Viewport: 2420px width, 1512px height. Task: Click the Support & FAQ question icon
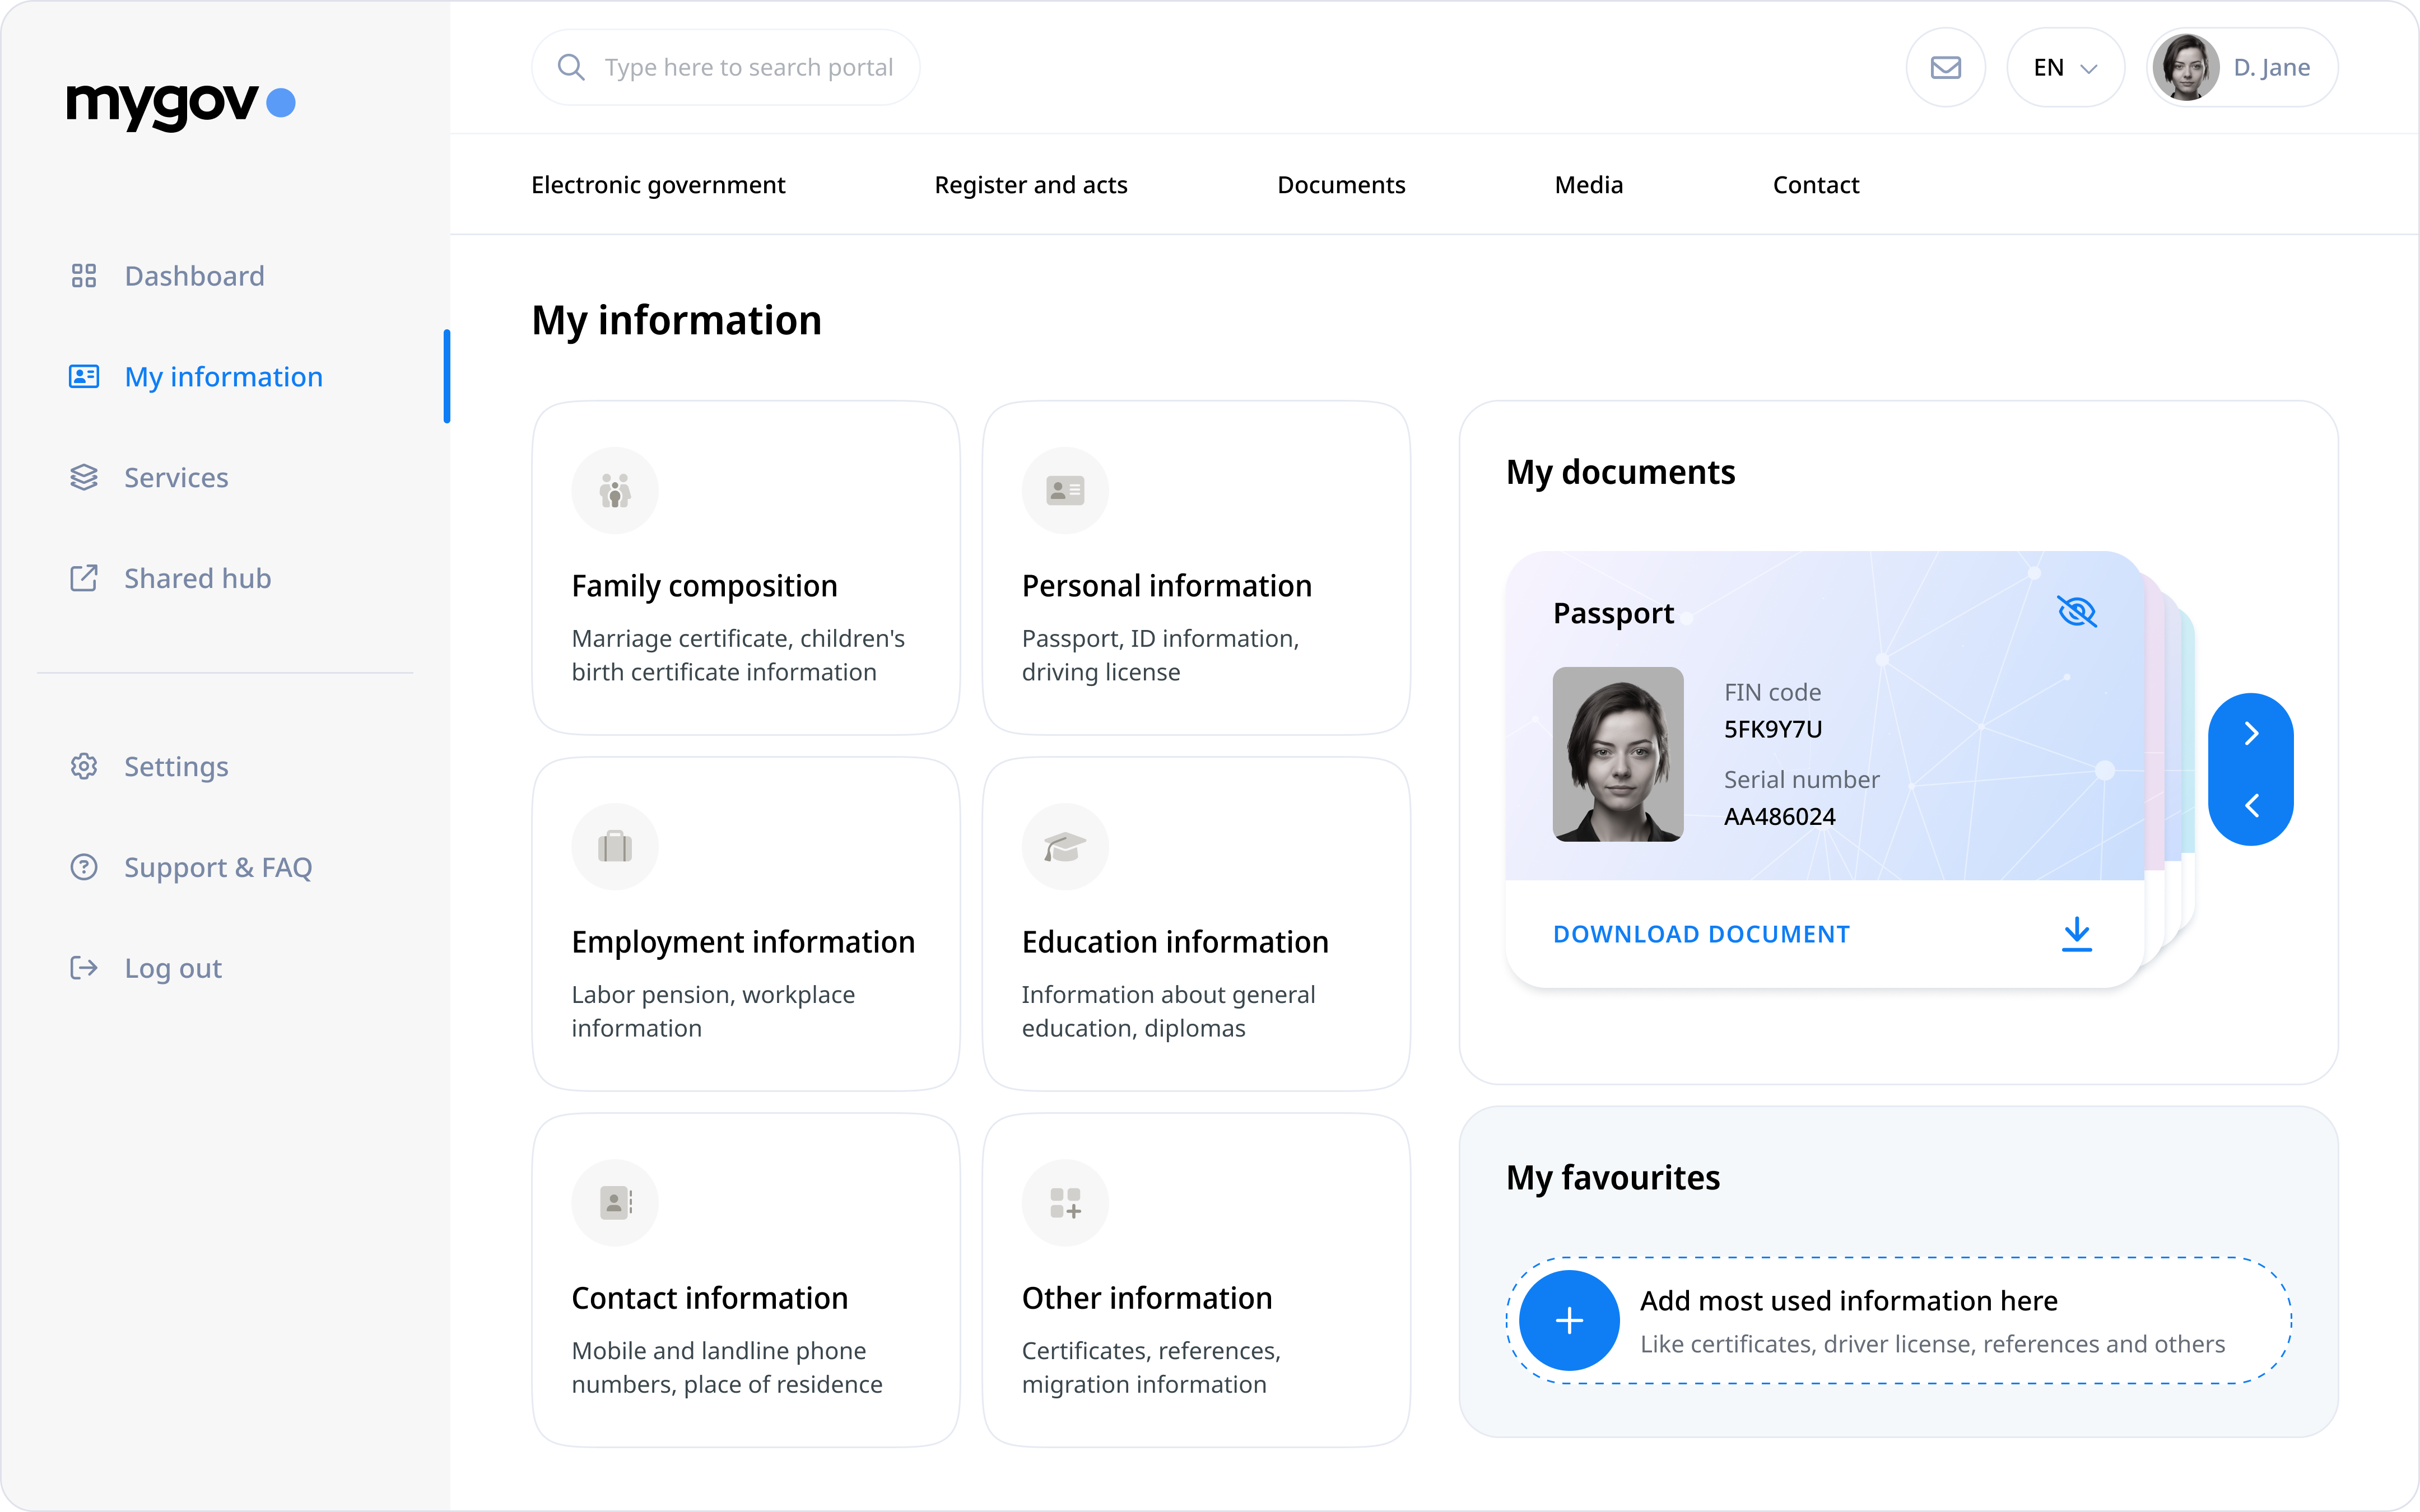pyautogui.click(x=84, y=867)
